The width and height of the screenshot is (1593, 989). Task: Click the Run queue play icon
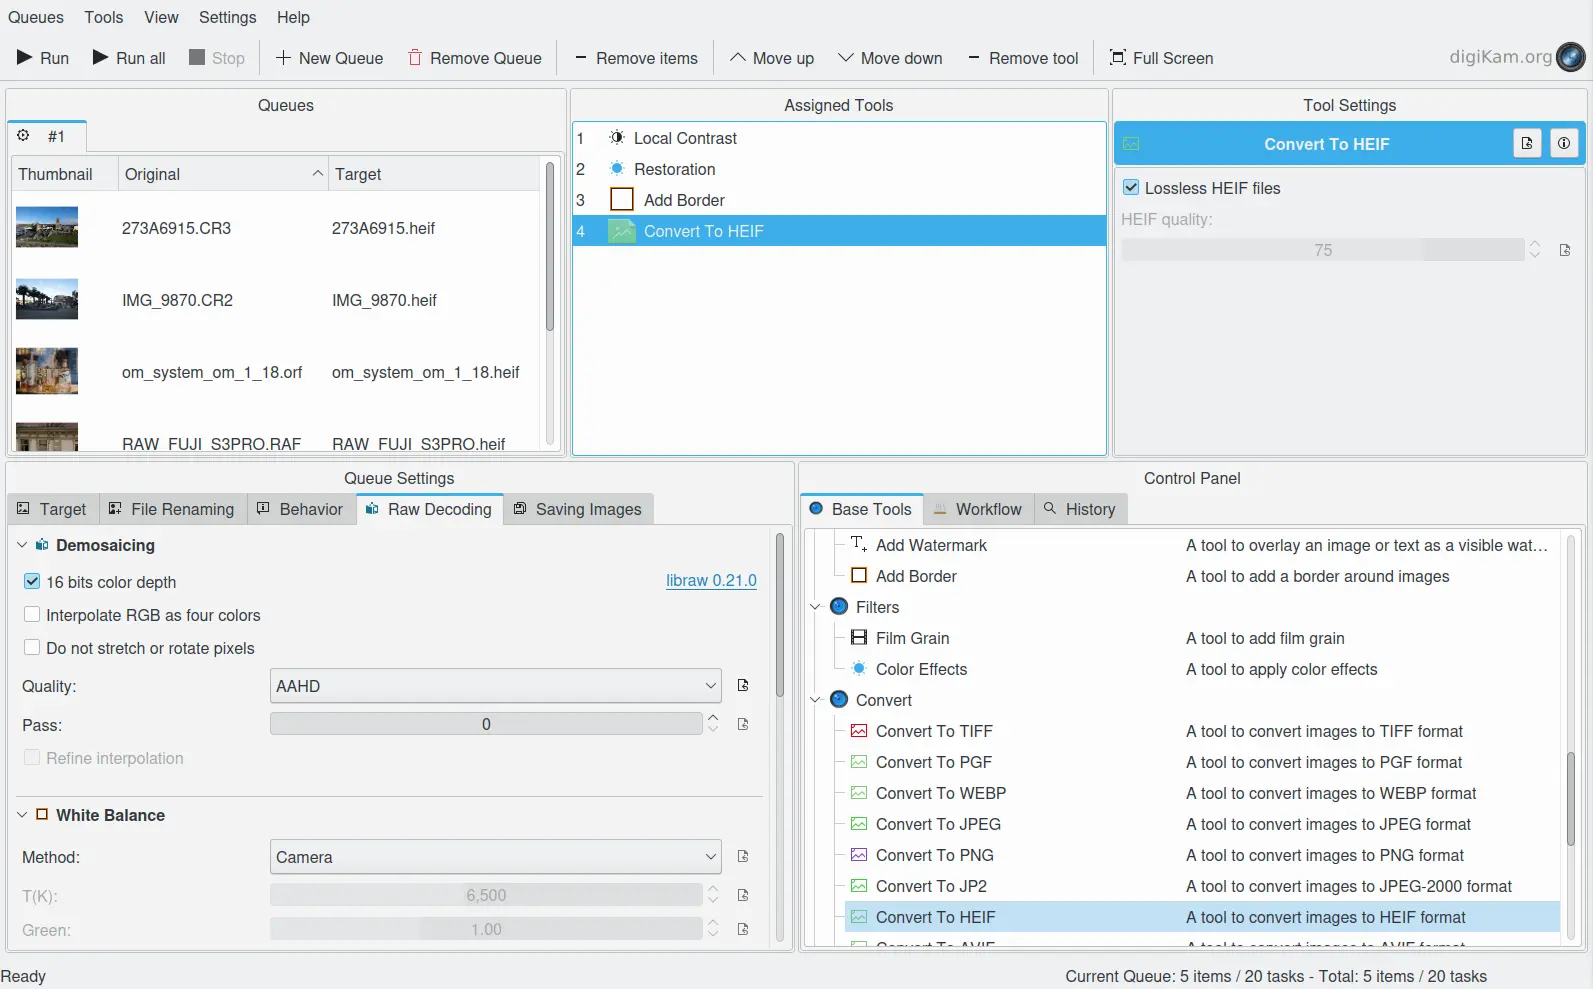25,58
